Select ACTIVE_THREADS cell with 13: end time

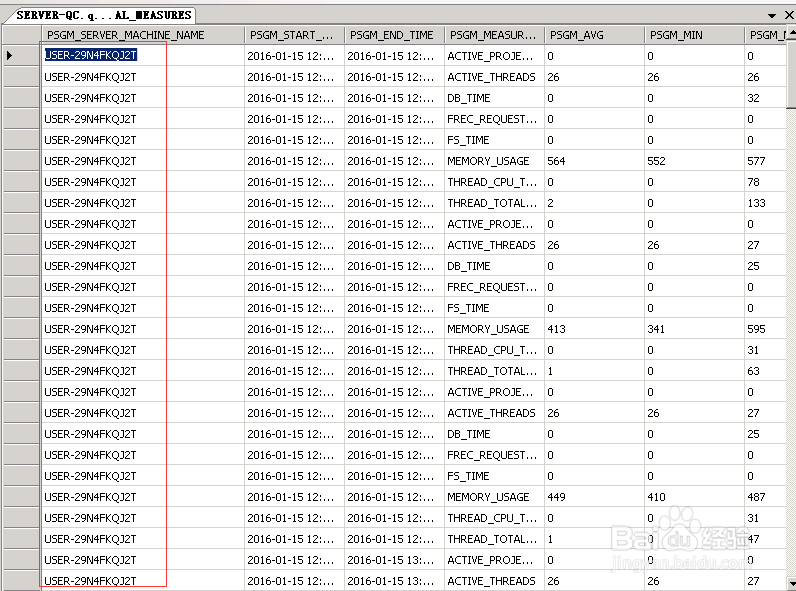point(494,581)
